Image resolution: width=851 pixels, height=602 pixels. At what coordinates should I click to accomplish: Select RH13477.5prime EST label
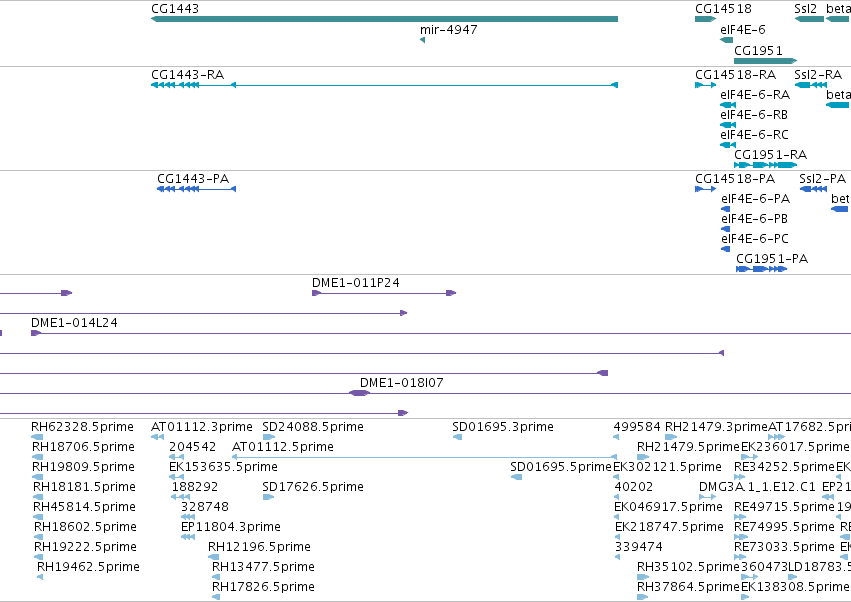[x=263, y=567]
